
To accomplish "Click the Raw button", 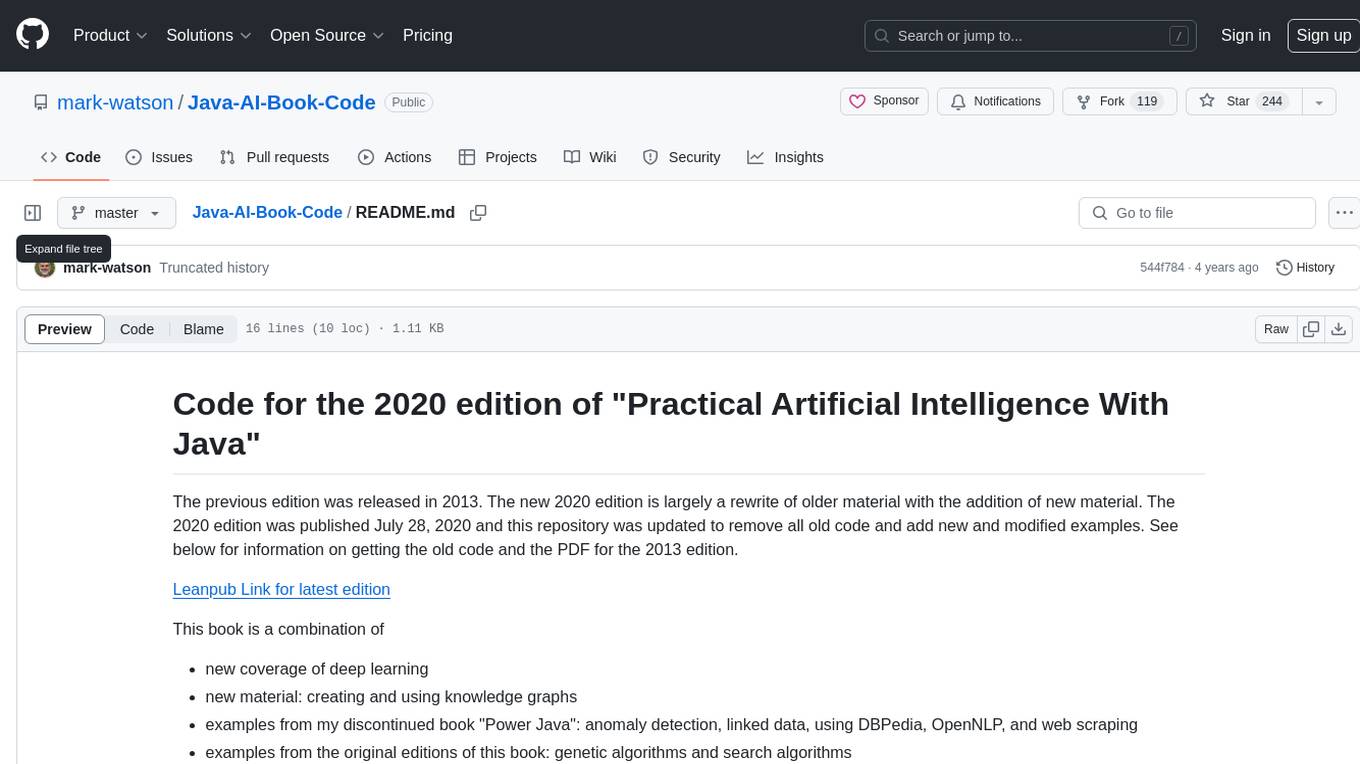I will click(1276, 329).
